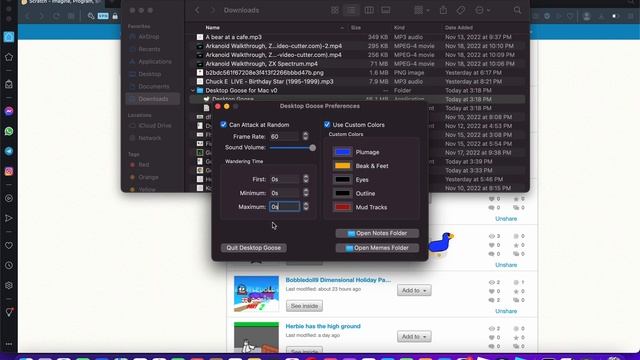Image resolution: width=640 pixels, height=360 pixels.
Task: Toggle the Can Attack at Random checkbox
Action: (x=223, y=124)
